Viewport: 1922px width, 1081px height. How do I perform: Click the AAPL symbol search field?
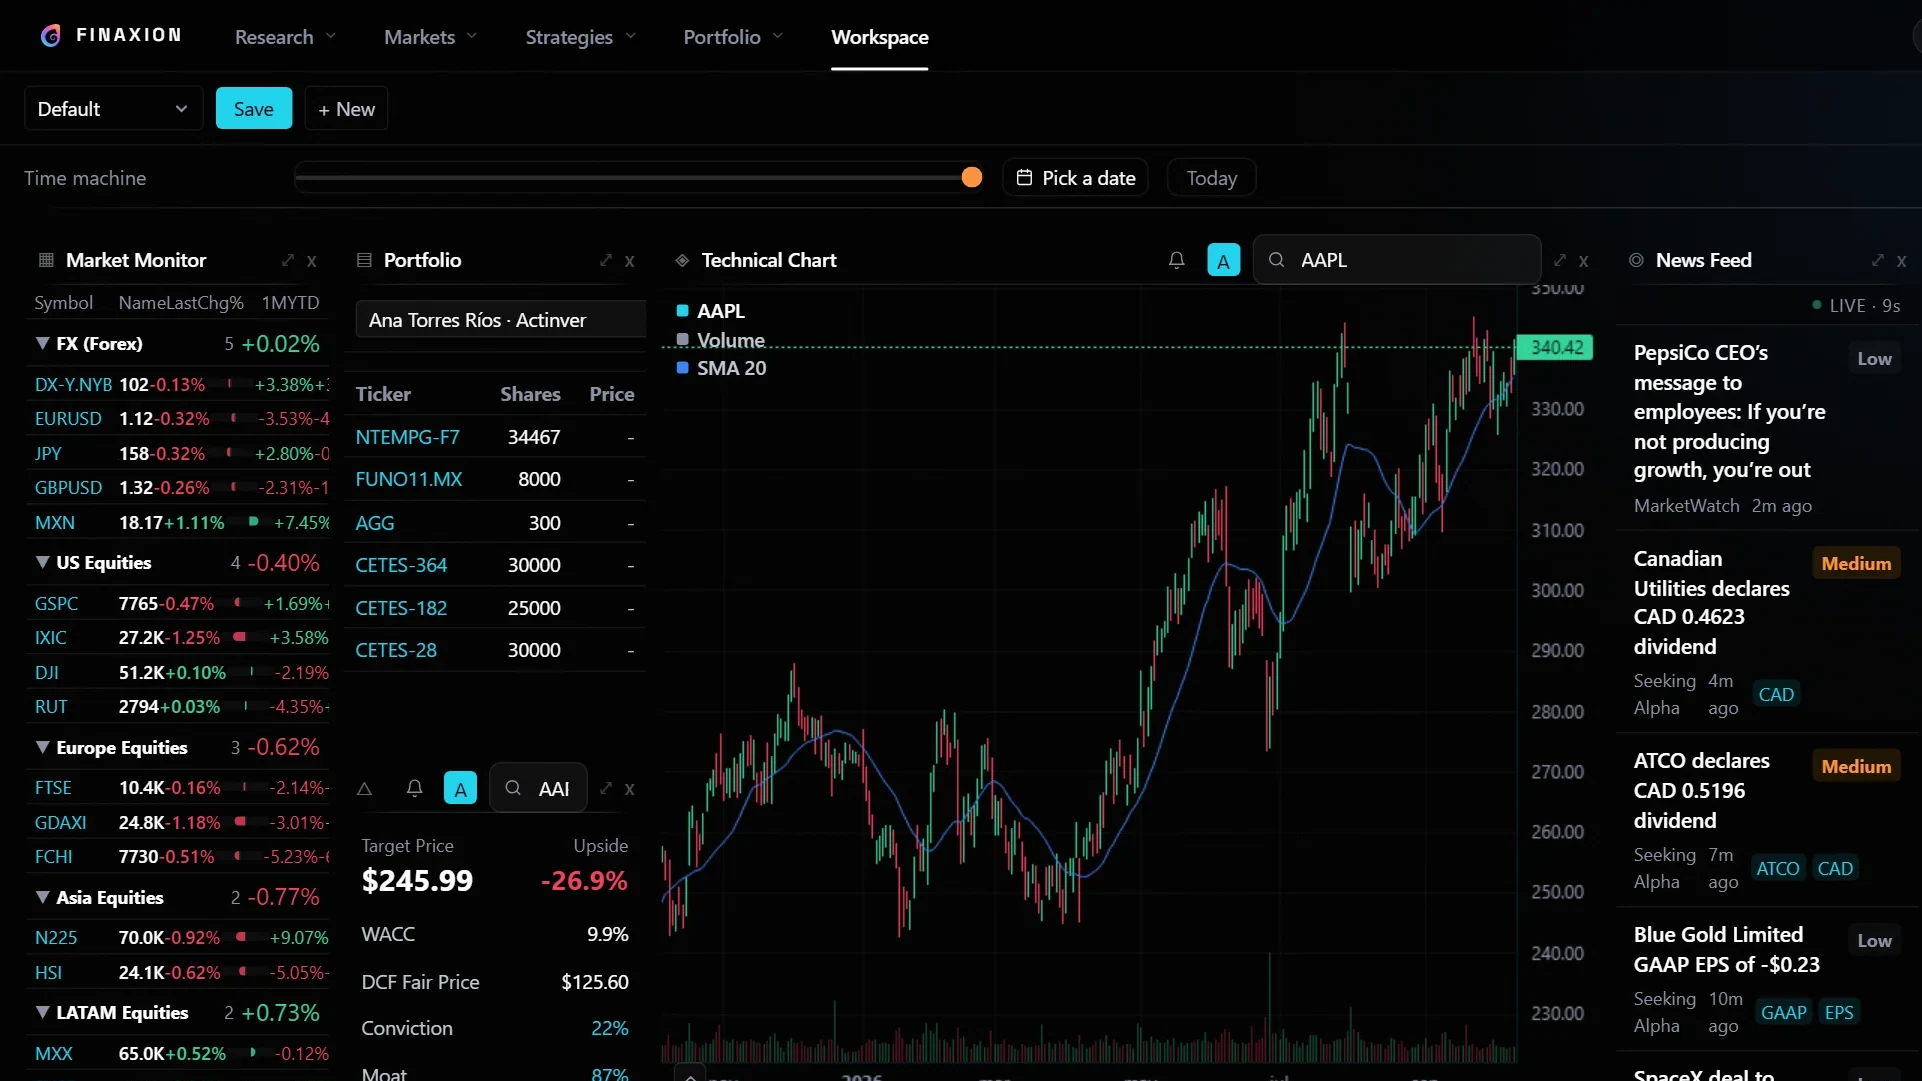coord(1397,260)
